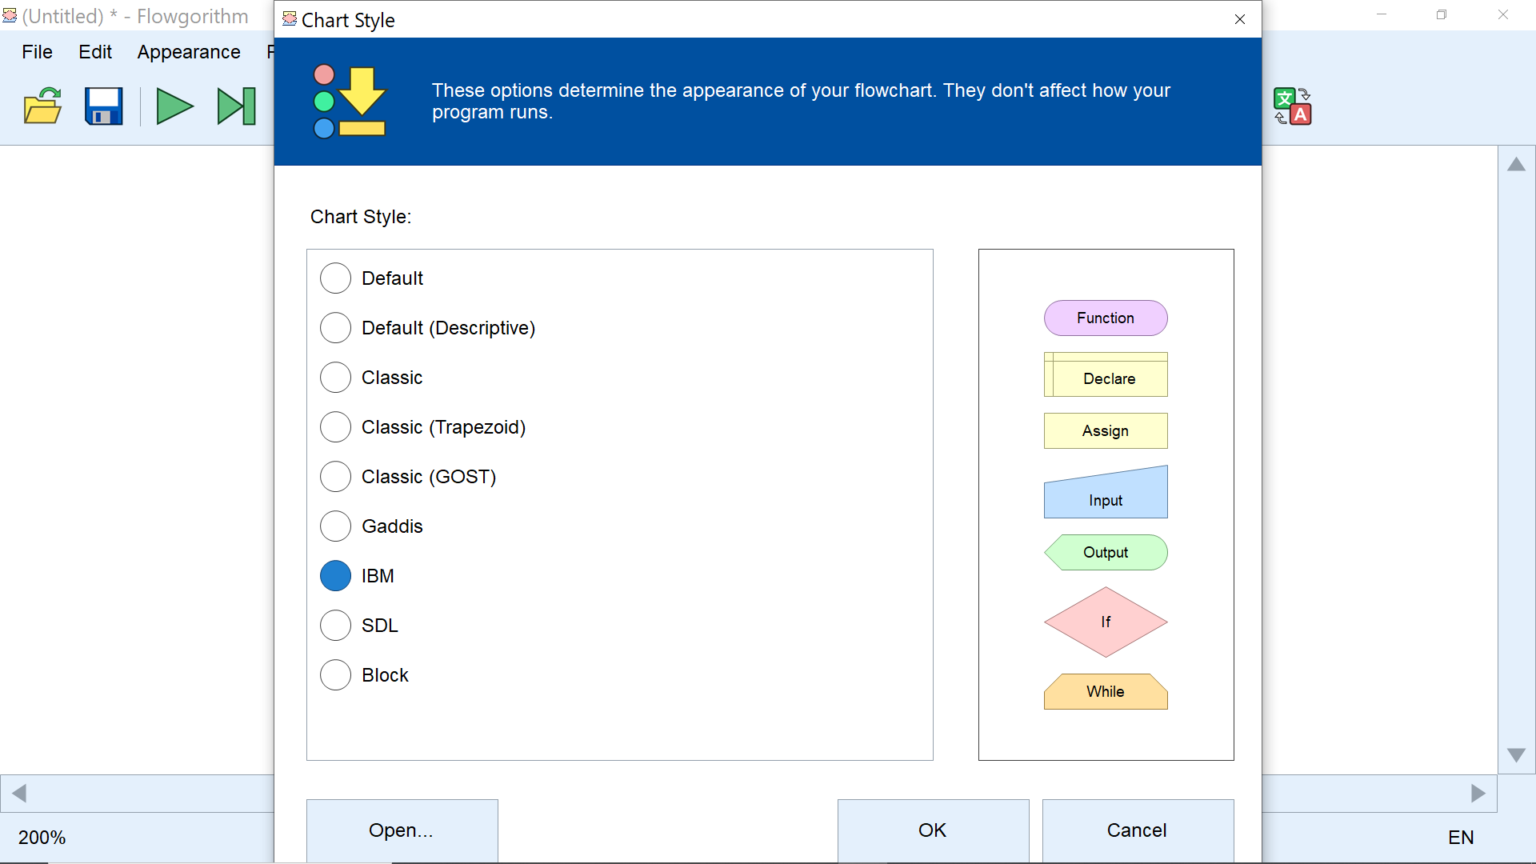The height and width of the screenshot is (864, 1536).
Task: Open the Edit menu
Action: (95, 52)
